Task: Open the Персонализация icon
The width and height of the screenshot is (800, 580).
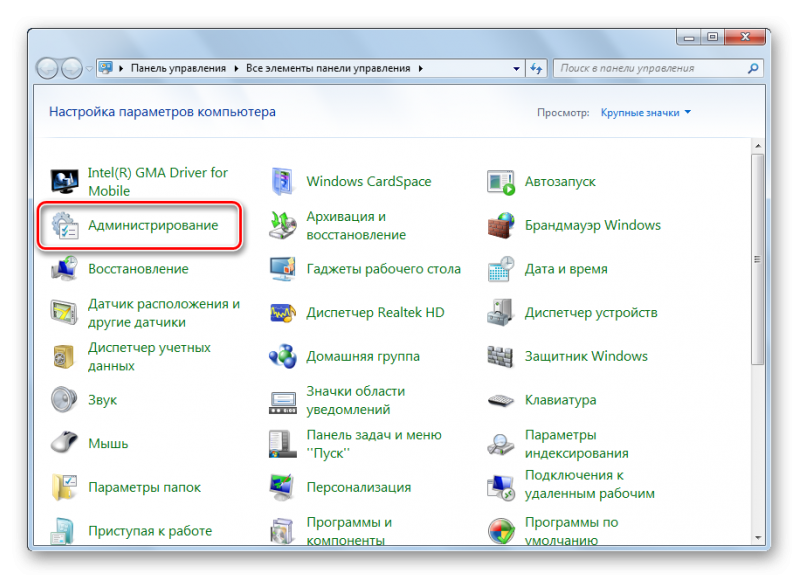Action: (x=283, y=487)
